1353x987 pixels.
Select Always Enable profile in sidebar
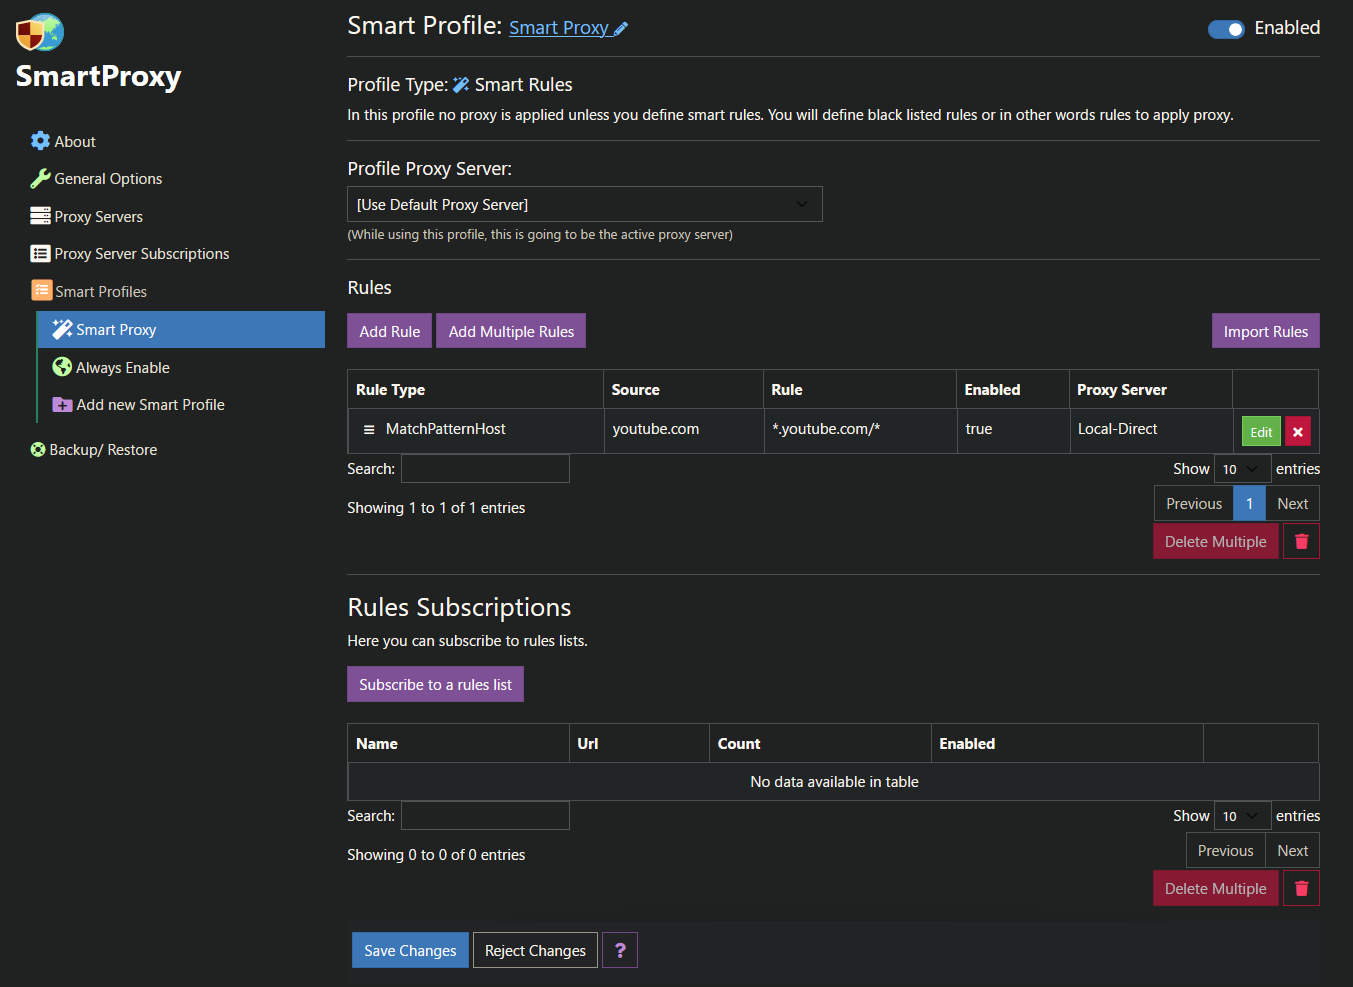pyautogui.click(x=122, y=368)
